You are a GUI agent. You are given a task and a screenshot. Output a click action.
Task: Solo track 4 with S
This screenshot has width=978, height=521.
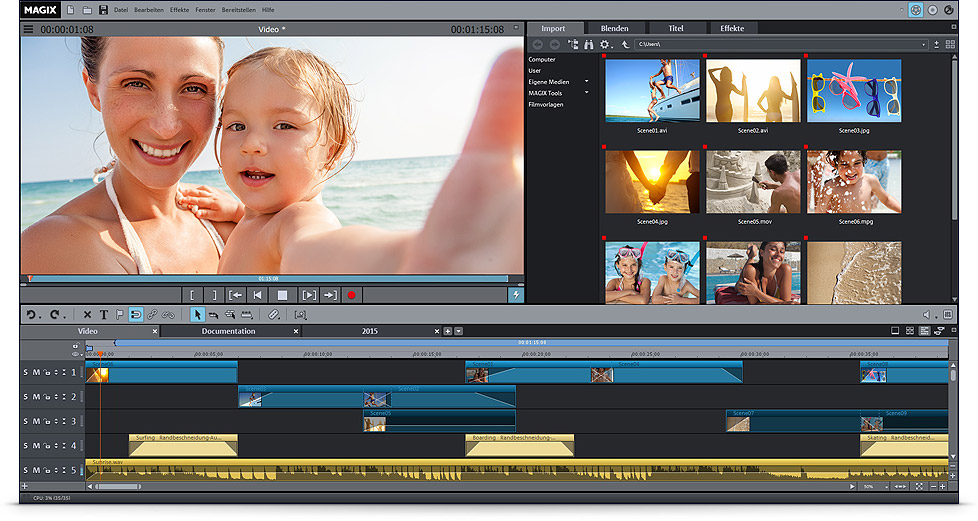(x=26, y=446)
